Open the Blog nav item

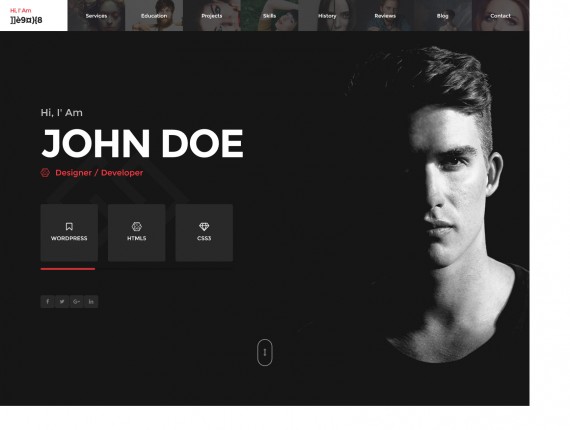[442, 16]
